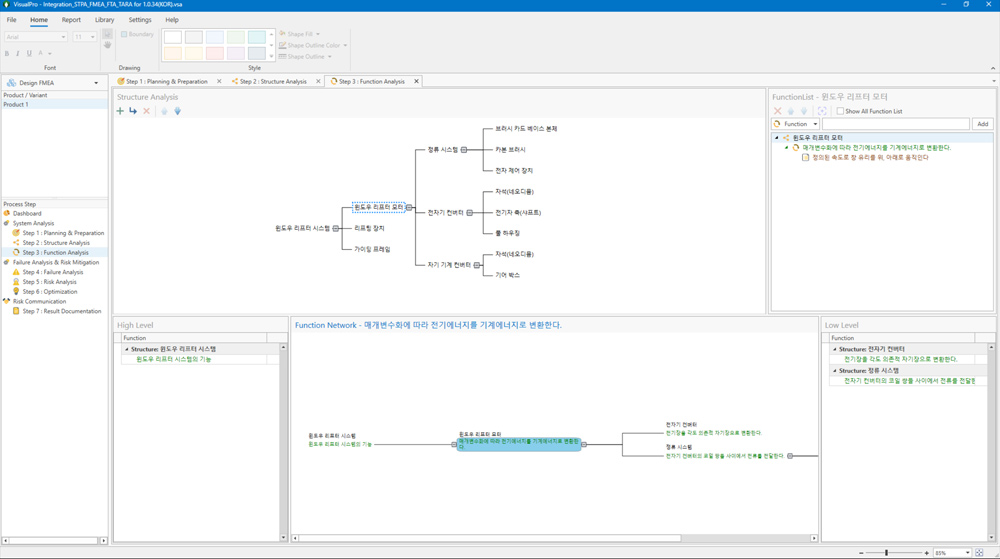Open the Report ribbon tab

tap(71, 20)
